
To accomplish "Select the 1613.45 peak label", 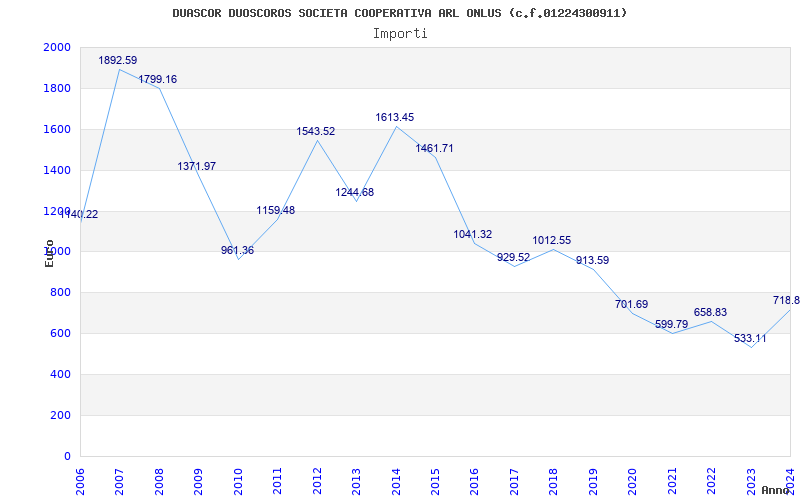I will coord(395,117).
